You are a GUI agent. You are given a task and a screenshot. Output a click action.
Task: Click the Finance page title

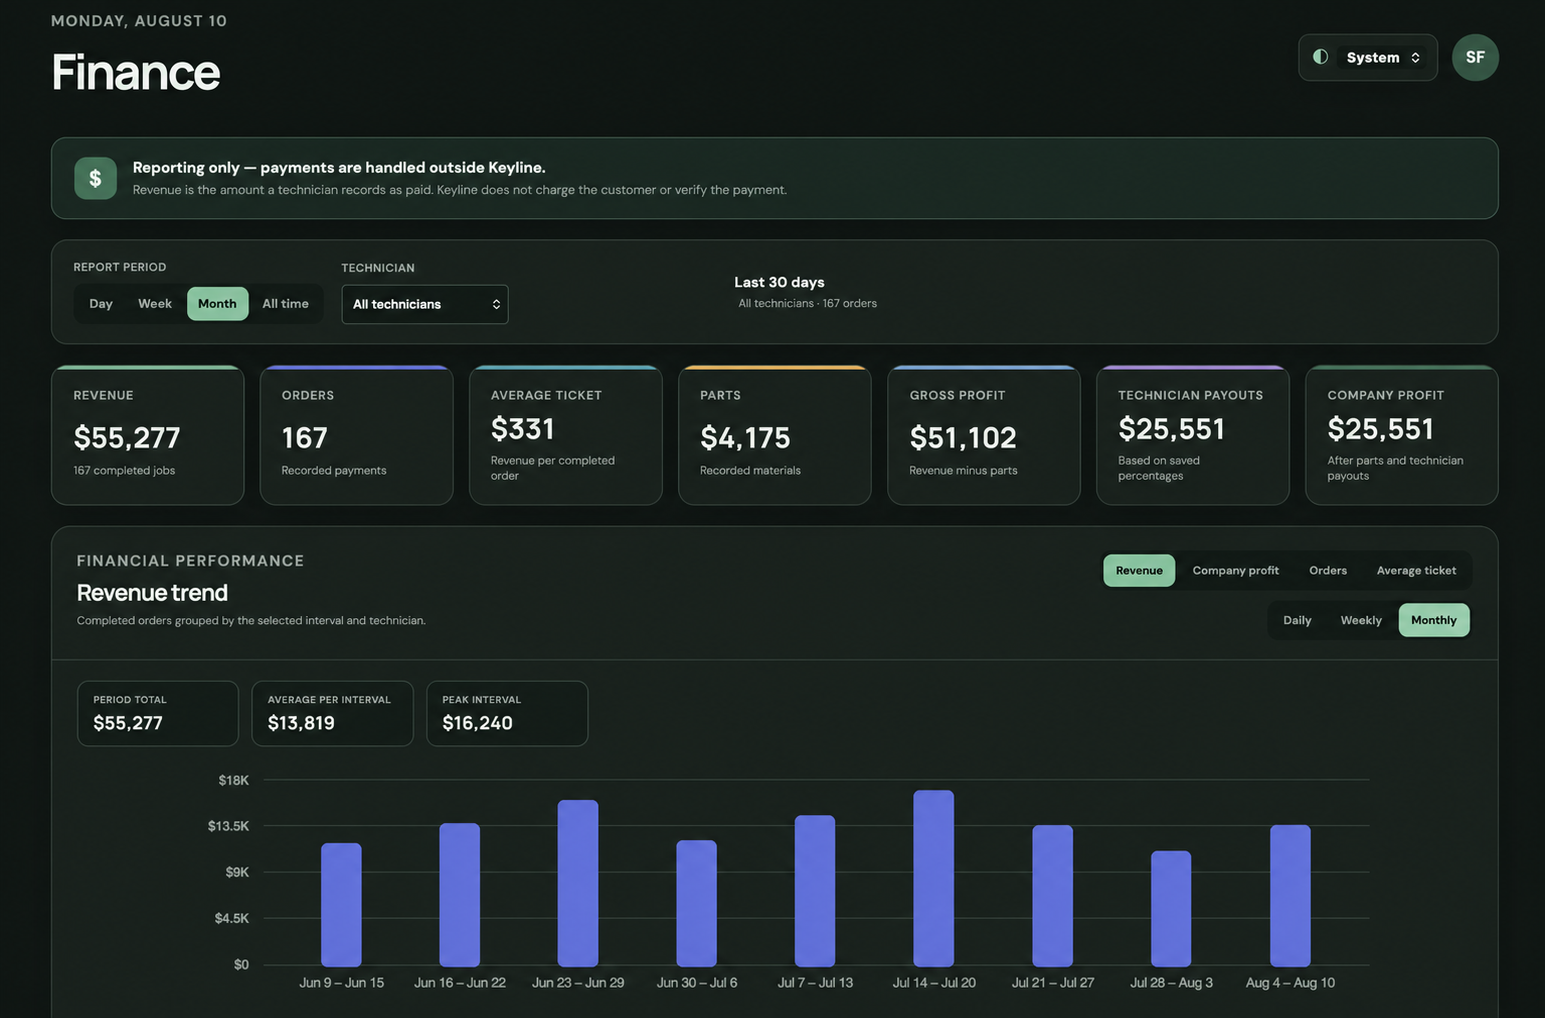point(135,72)
